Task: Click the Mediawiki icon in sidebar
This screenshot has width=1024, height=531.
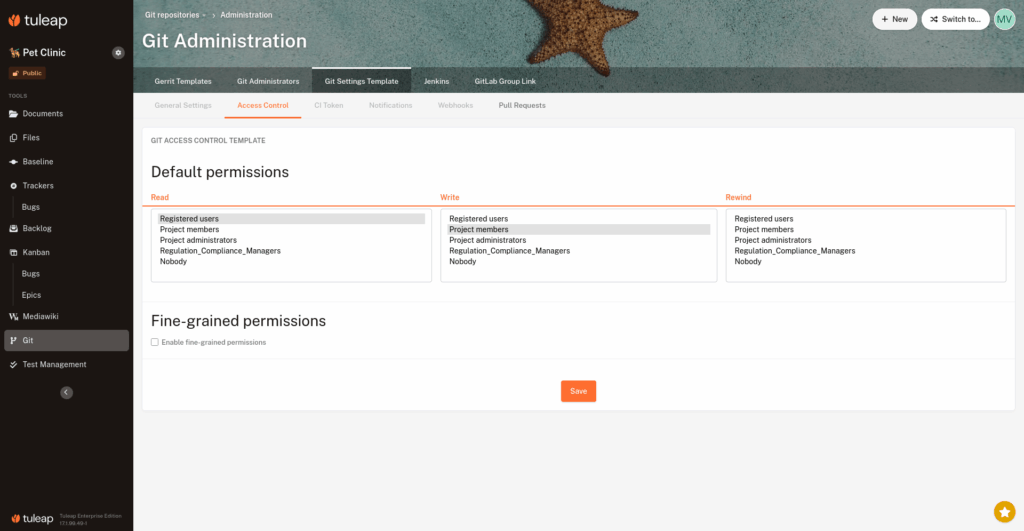Action: point(13,316)
